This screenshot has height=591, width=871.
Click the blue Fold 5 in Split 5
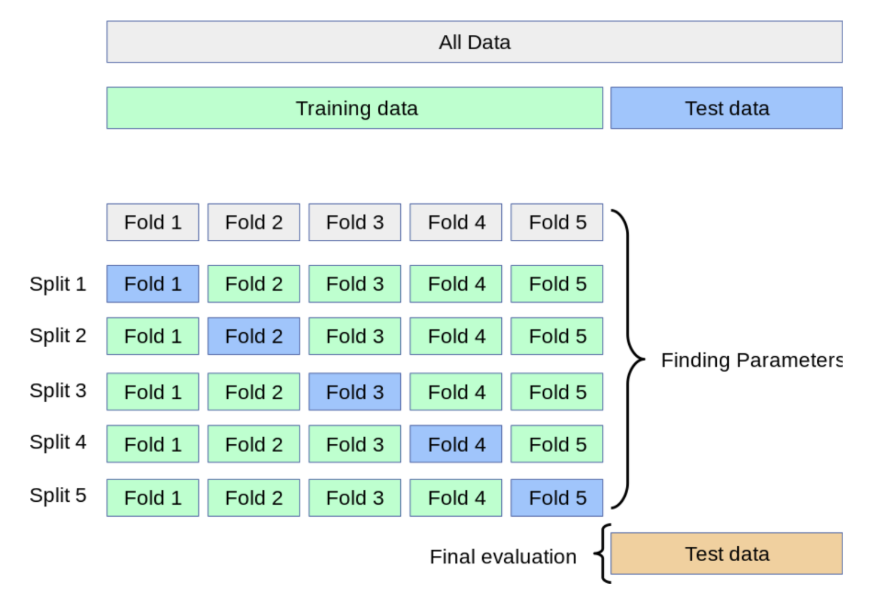557,498
